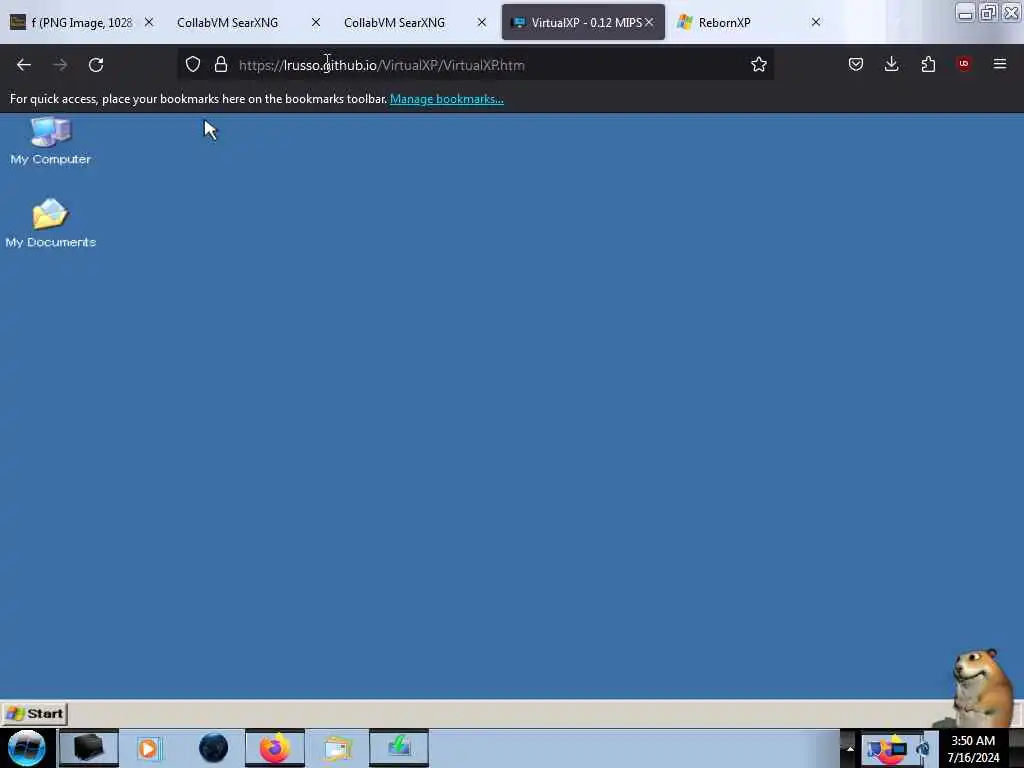
Task: Open the file explorer taskbar icon
Action: 337,748
